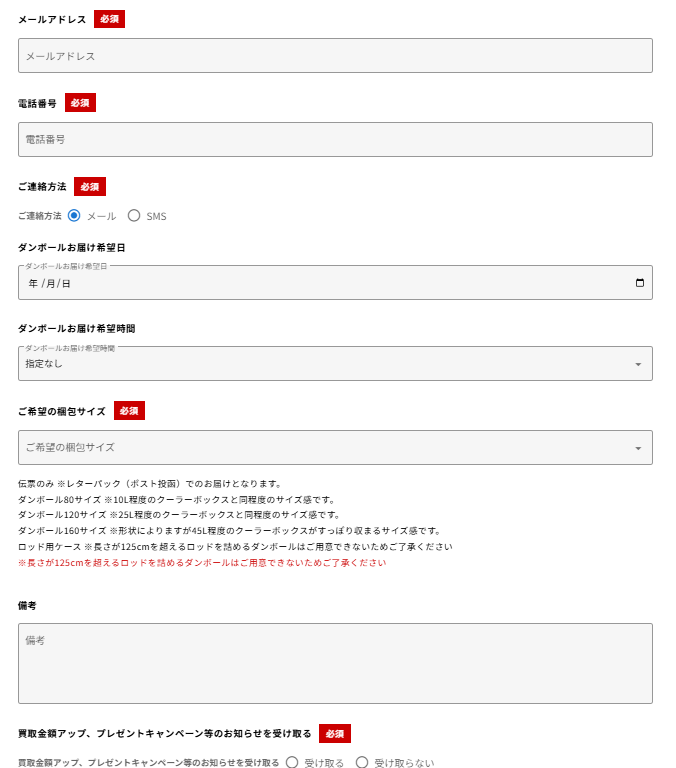Screen dimensions: 676x768
Task: Click the arrow on the 梱包サイズ dropdown
Action: [638, 448]
